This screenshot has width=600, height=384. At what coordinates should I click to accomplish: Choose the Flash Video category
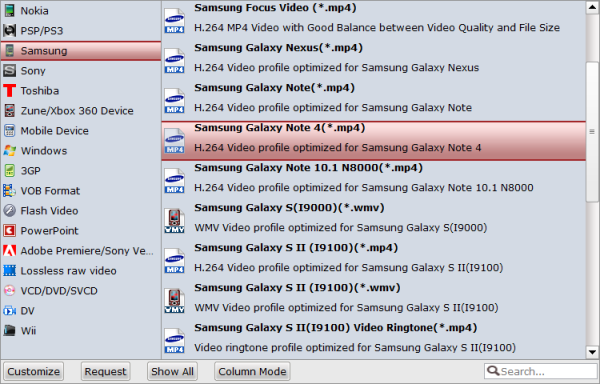click(81, 211)
